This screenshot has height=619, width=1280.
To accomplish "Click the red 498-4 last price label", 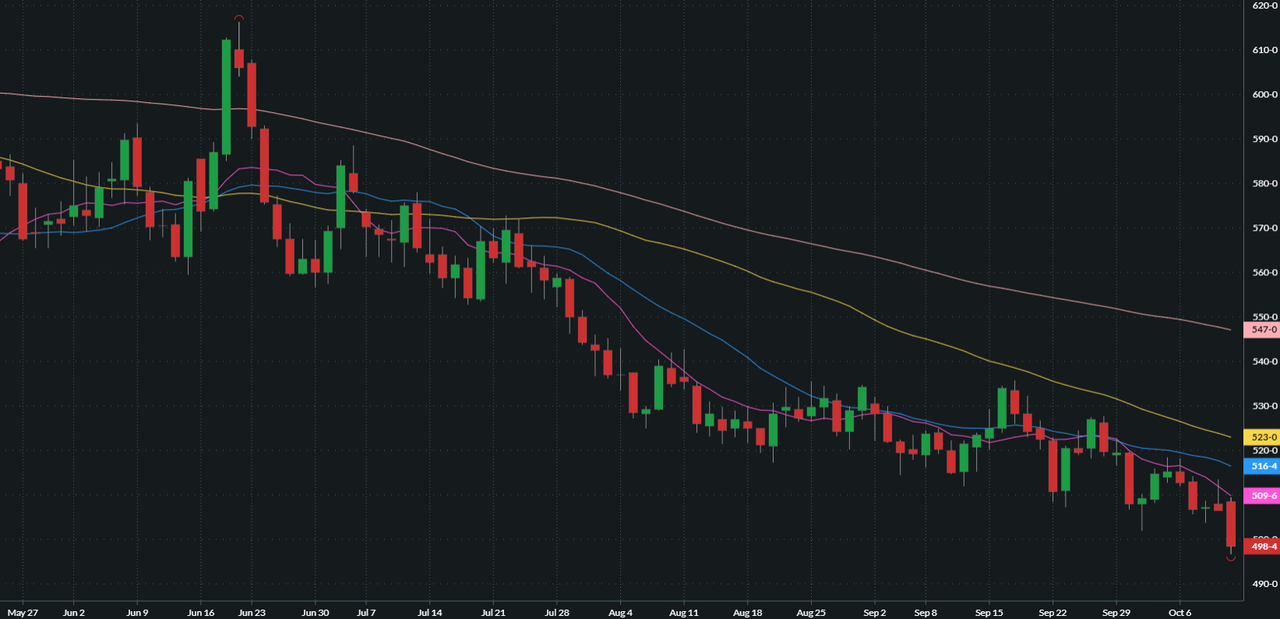I will point(1259,546).
